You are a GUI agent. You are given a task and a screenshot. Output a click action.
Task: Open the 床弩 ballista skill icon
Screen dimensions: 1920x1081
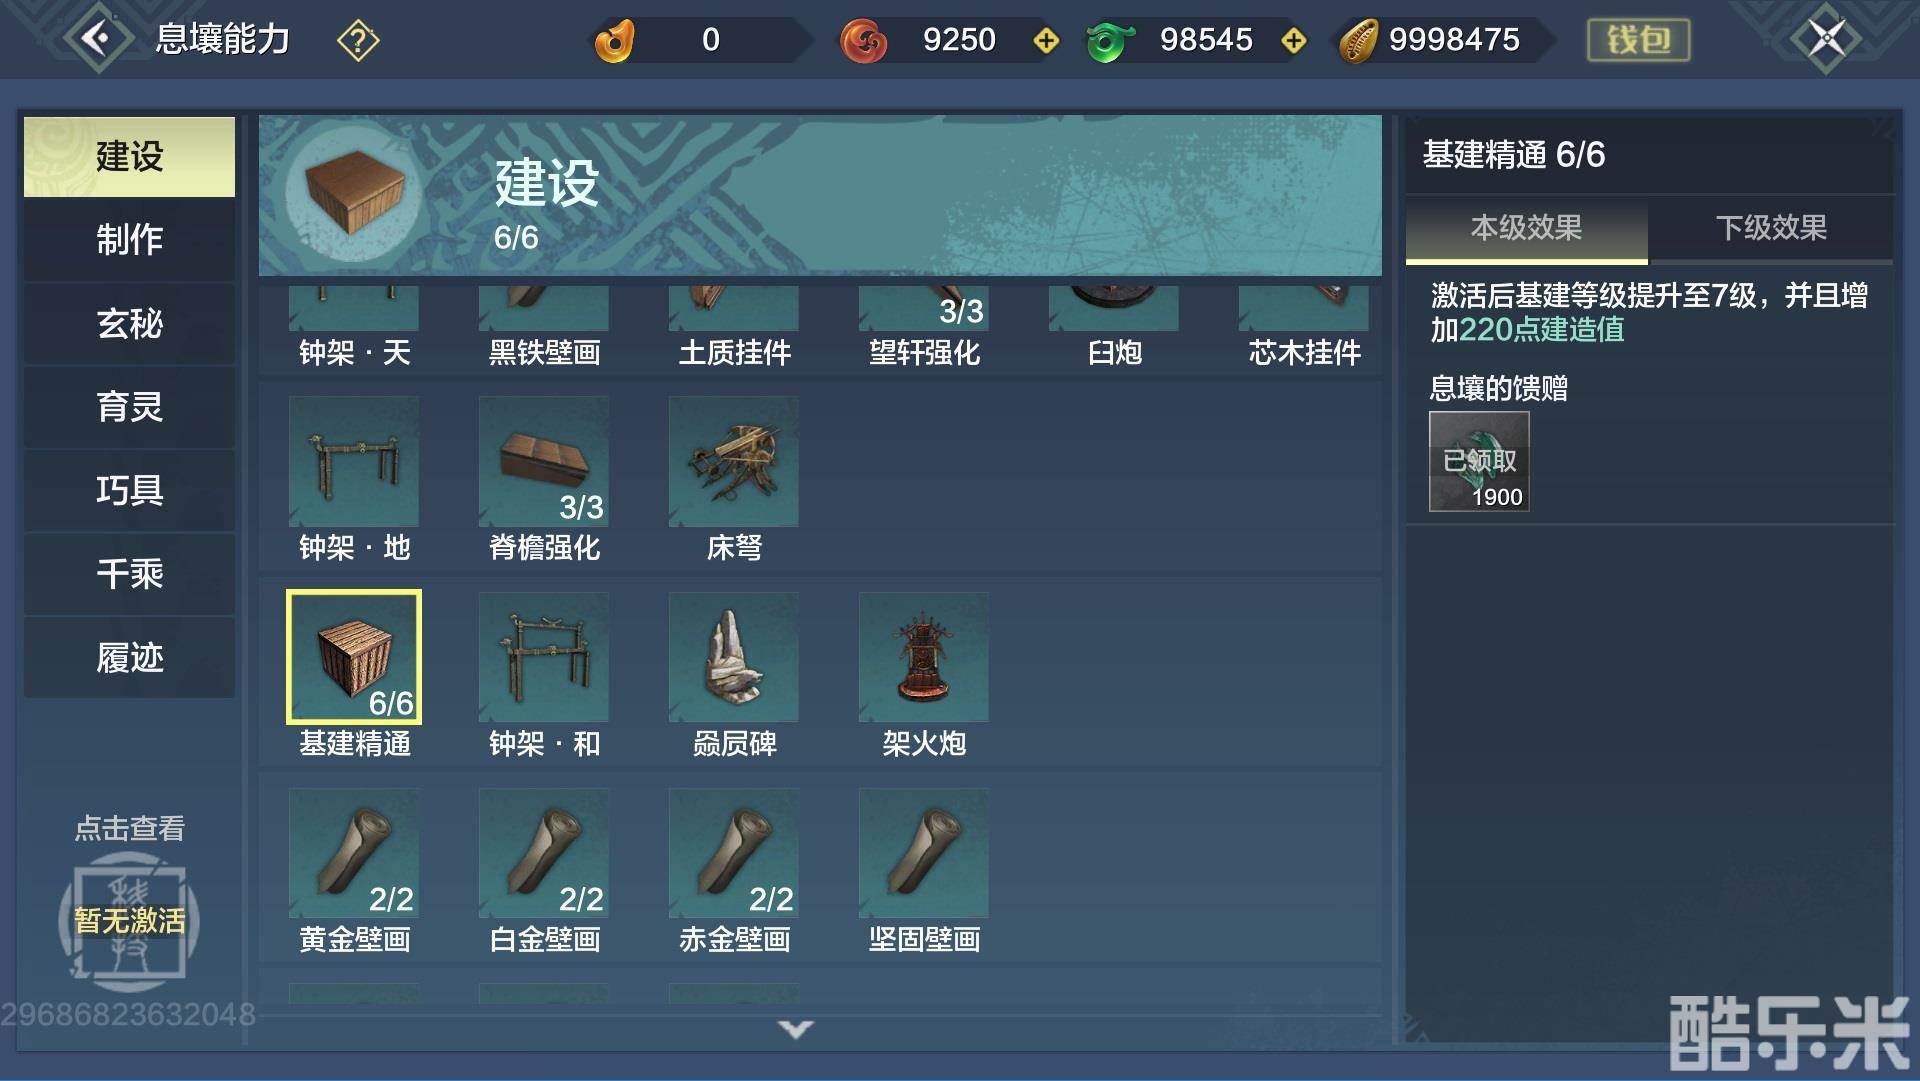[x=733, y=461]
